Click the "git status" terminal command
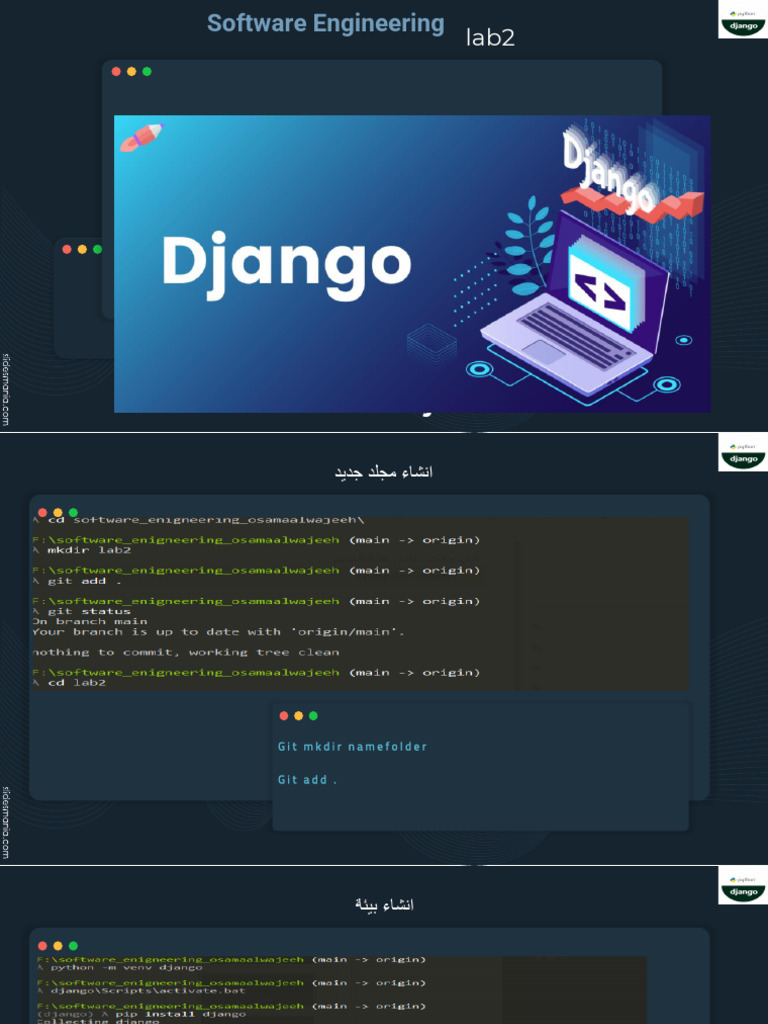This screenshot has height=1024, width=768. pos(89,612)
